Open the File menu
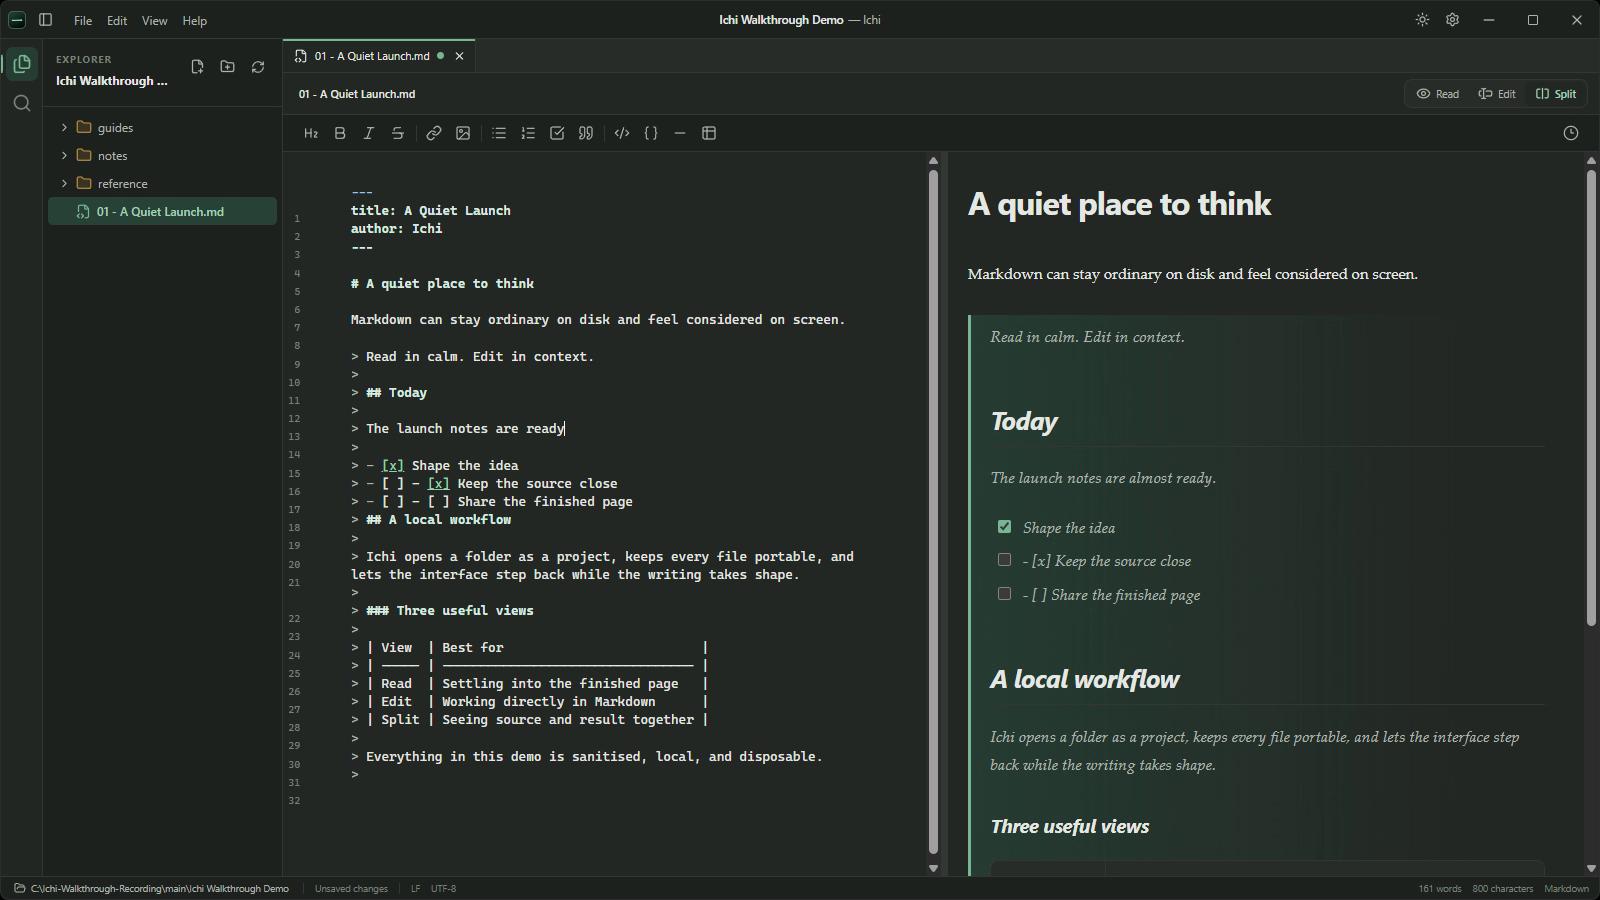Viewport: 1600px width, 900px height. 83,20
